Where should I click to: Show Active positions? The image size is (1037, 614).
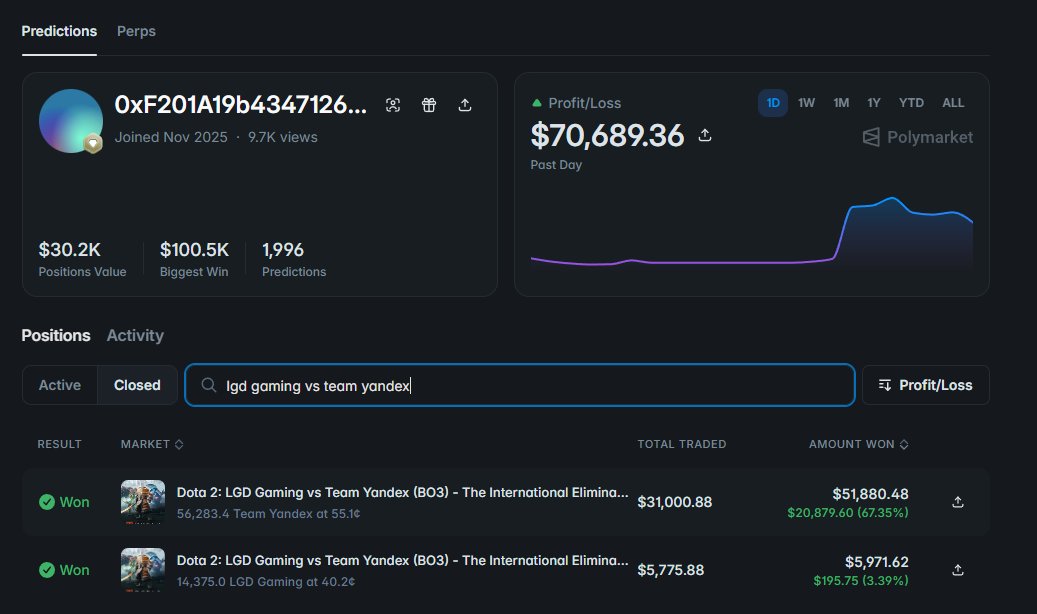(60, 385)
